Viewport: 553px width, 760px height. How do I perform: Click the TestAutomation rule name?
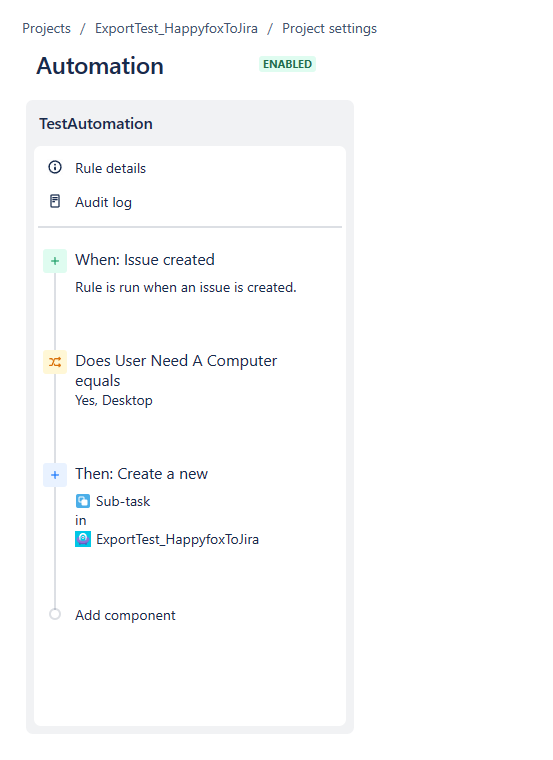(x=96, y=124)
